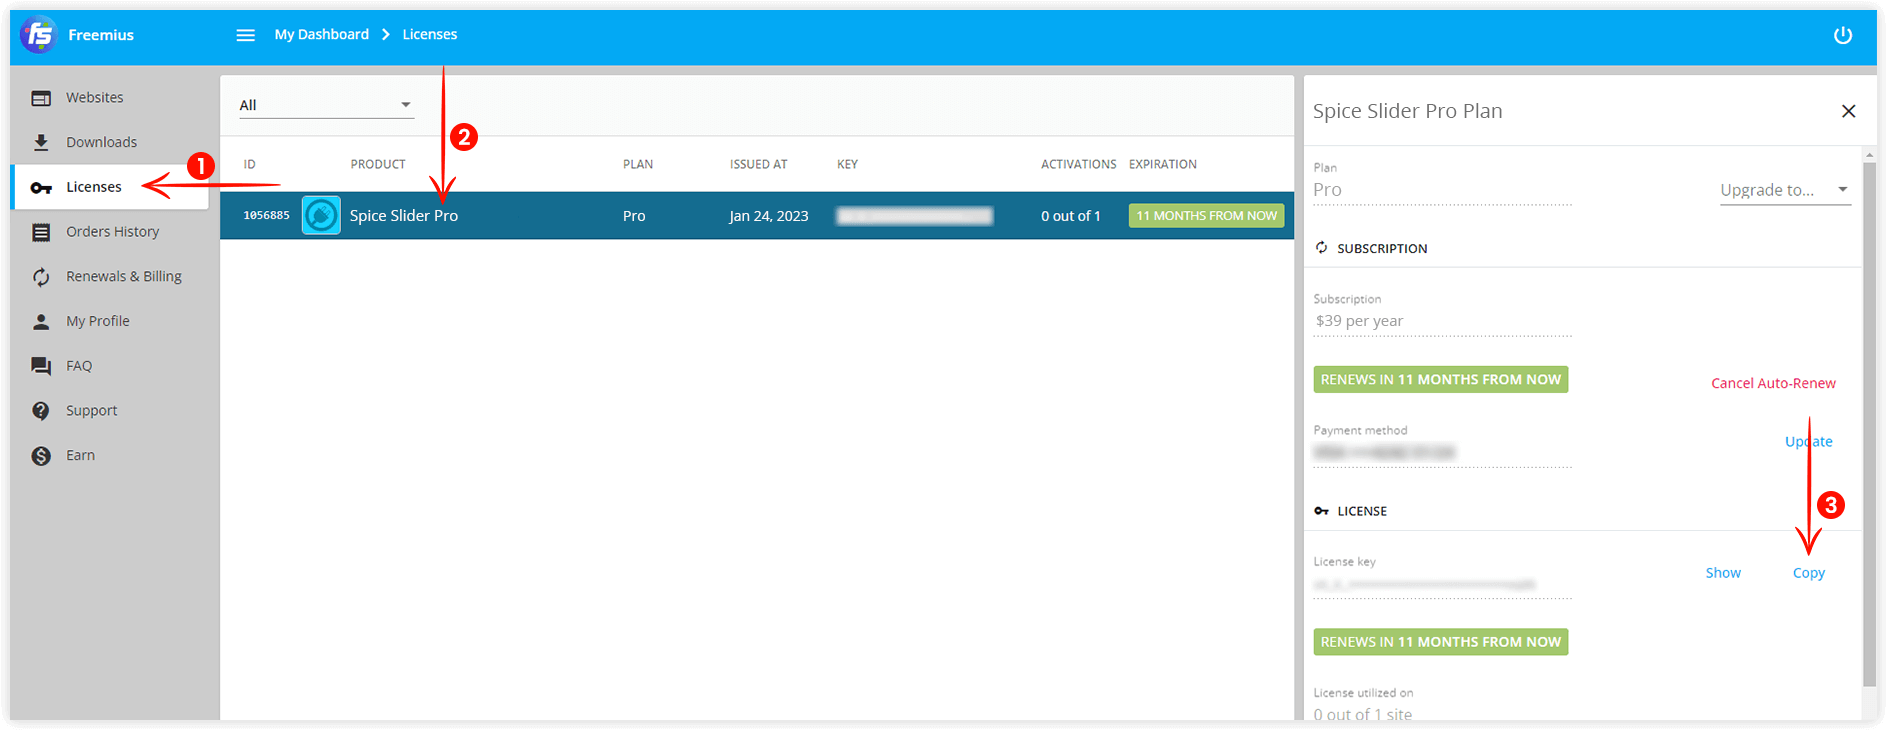Toggle the hamburger menu icon
Viewport: 1887px width, 734px height.
tap(246, 35)
